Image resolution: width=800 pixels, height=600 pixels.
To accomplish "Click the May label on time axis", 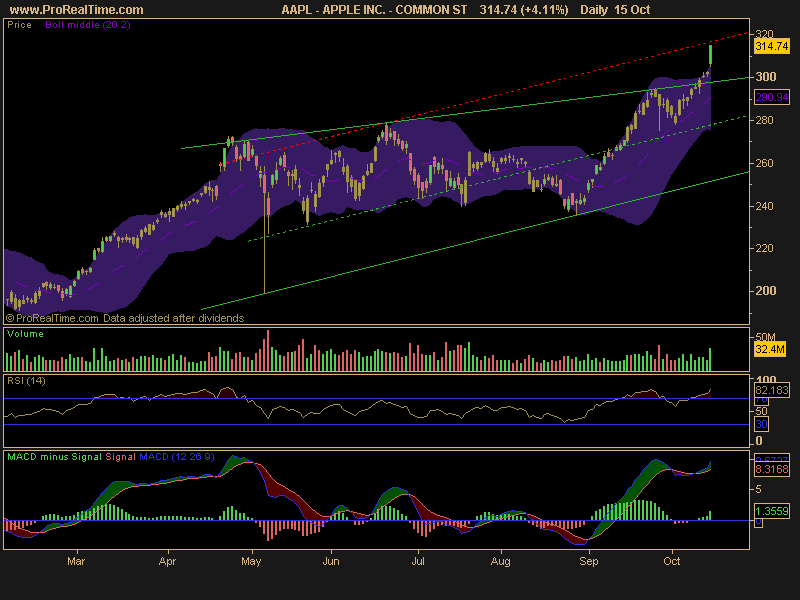I will click(251, 561).
